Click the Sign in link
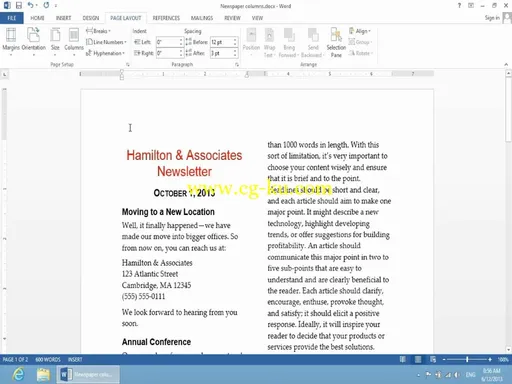This screenshot has width=512, height=384. pos(492,18)
